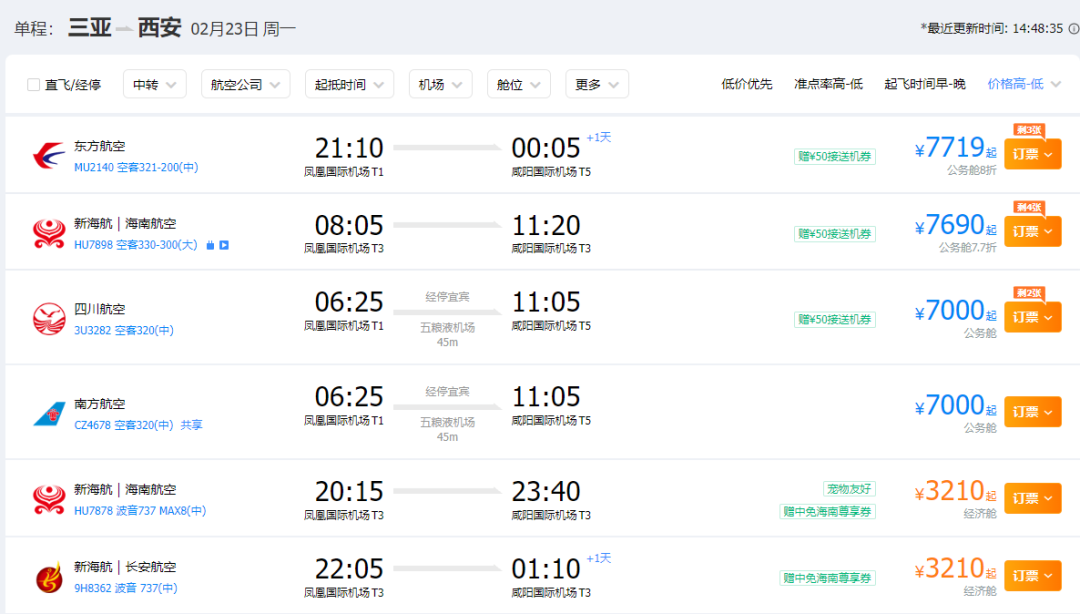Sort by 准点率高-低
The image size is (1080, 614).
[828, 85]
